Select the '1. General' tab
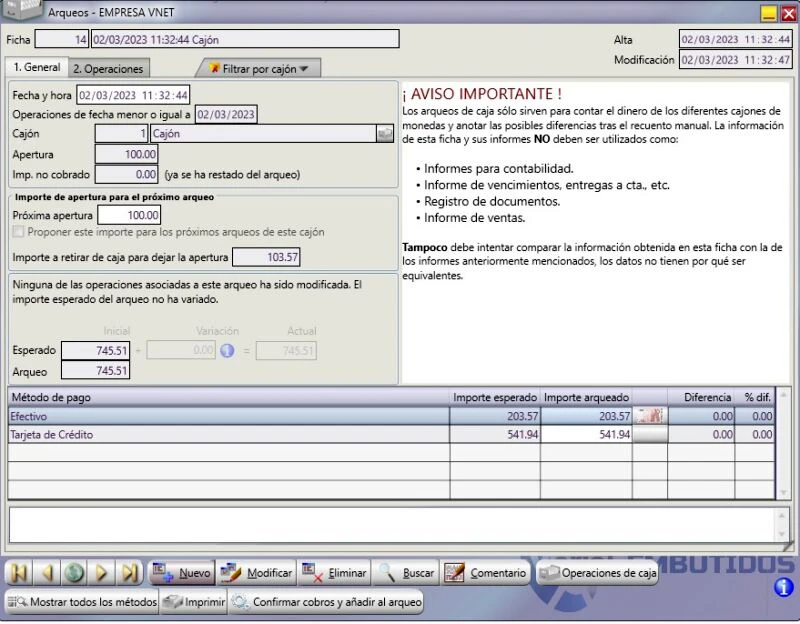Image resolution: width=800 pixels, height=624 pixels. (36, 67)
